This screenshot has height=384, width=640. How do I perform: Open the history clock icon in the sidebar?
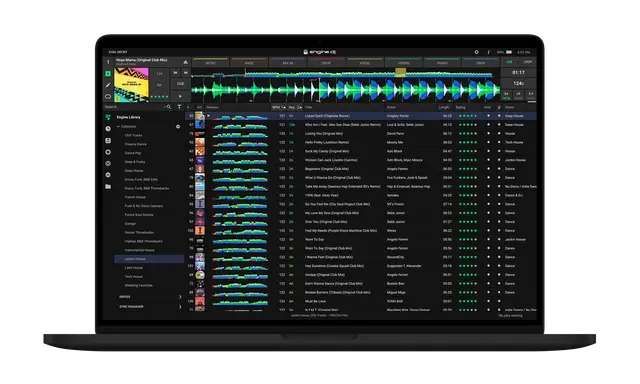[x=108, y=129]
